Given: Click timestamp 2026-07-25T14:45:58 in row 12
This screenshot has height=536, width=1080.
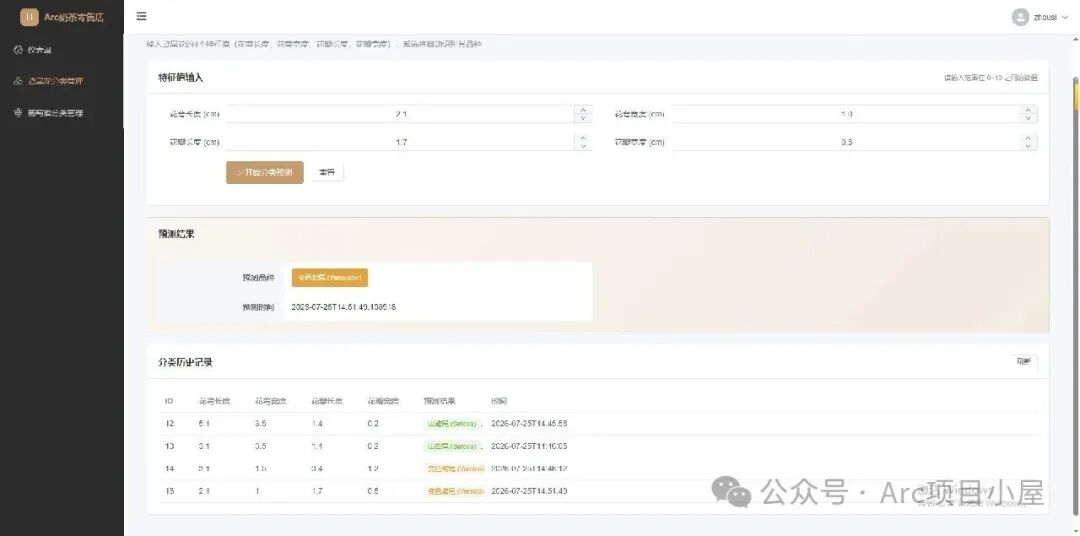Looking at the screenshot, I should pyautogui.click(x=529, y=424).
